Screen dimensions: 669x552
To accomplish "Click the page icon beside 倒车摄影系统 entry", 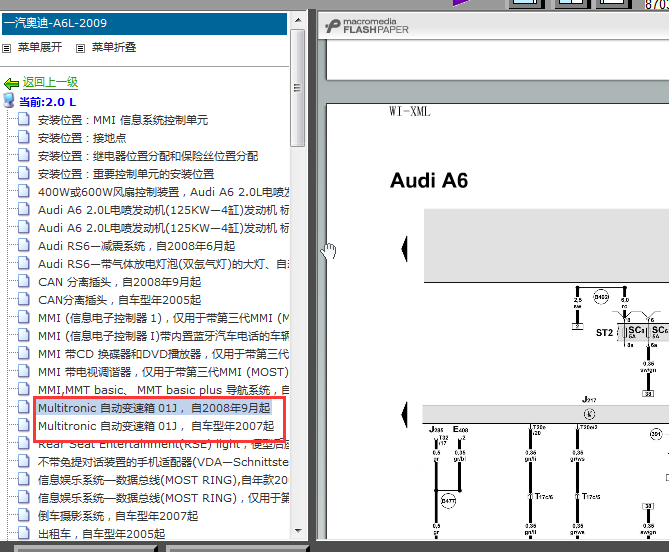I will coord(24,516).
